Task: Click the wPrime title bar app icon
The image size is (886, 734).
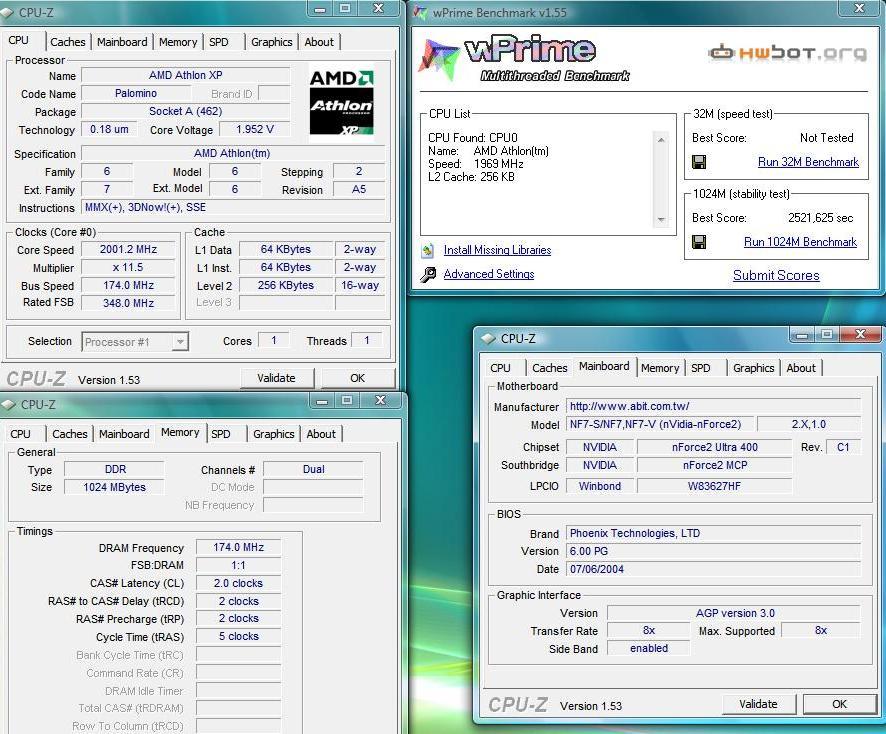Action: click(x=420, y=12)
